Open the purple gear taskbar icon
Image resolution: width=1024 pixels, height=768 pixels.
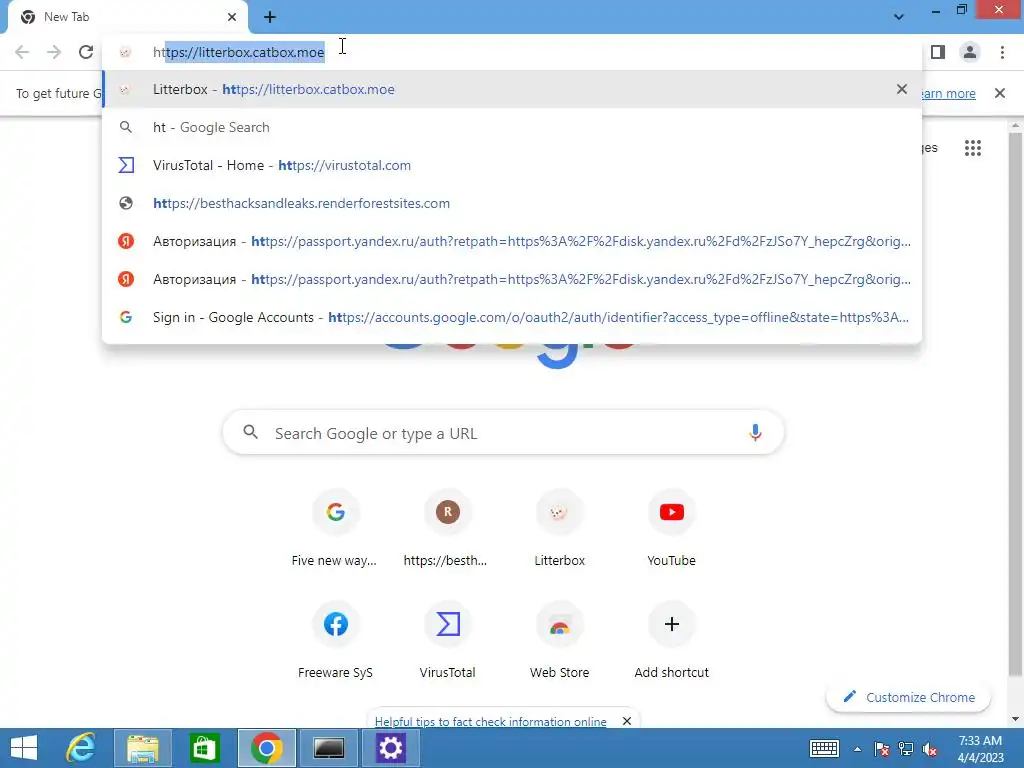[391, 748]
